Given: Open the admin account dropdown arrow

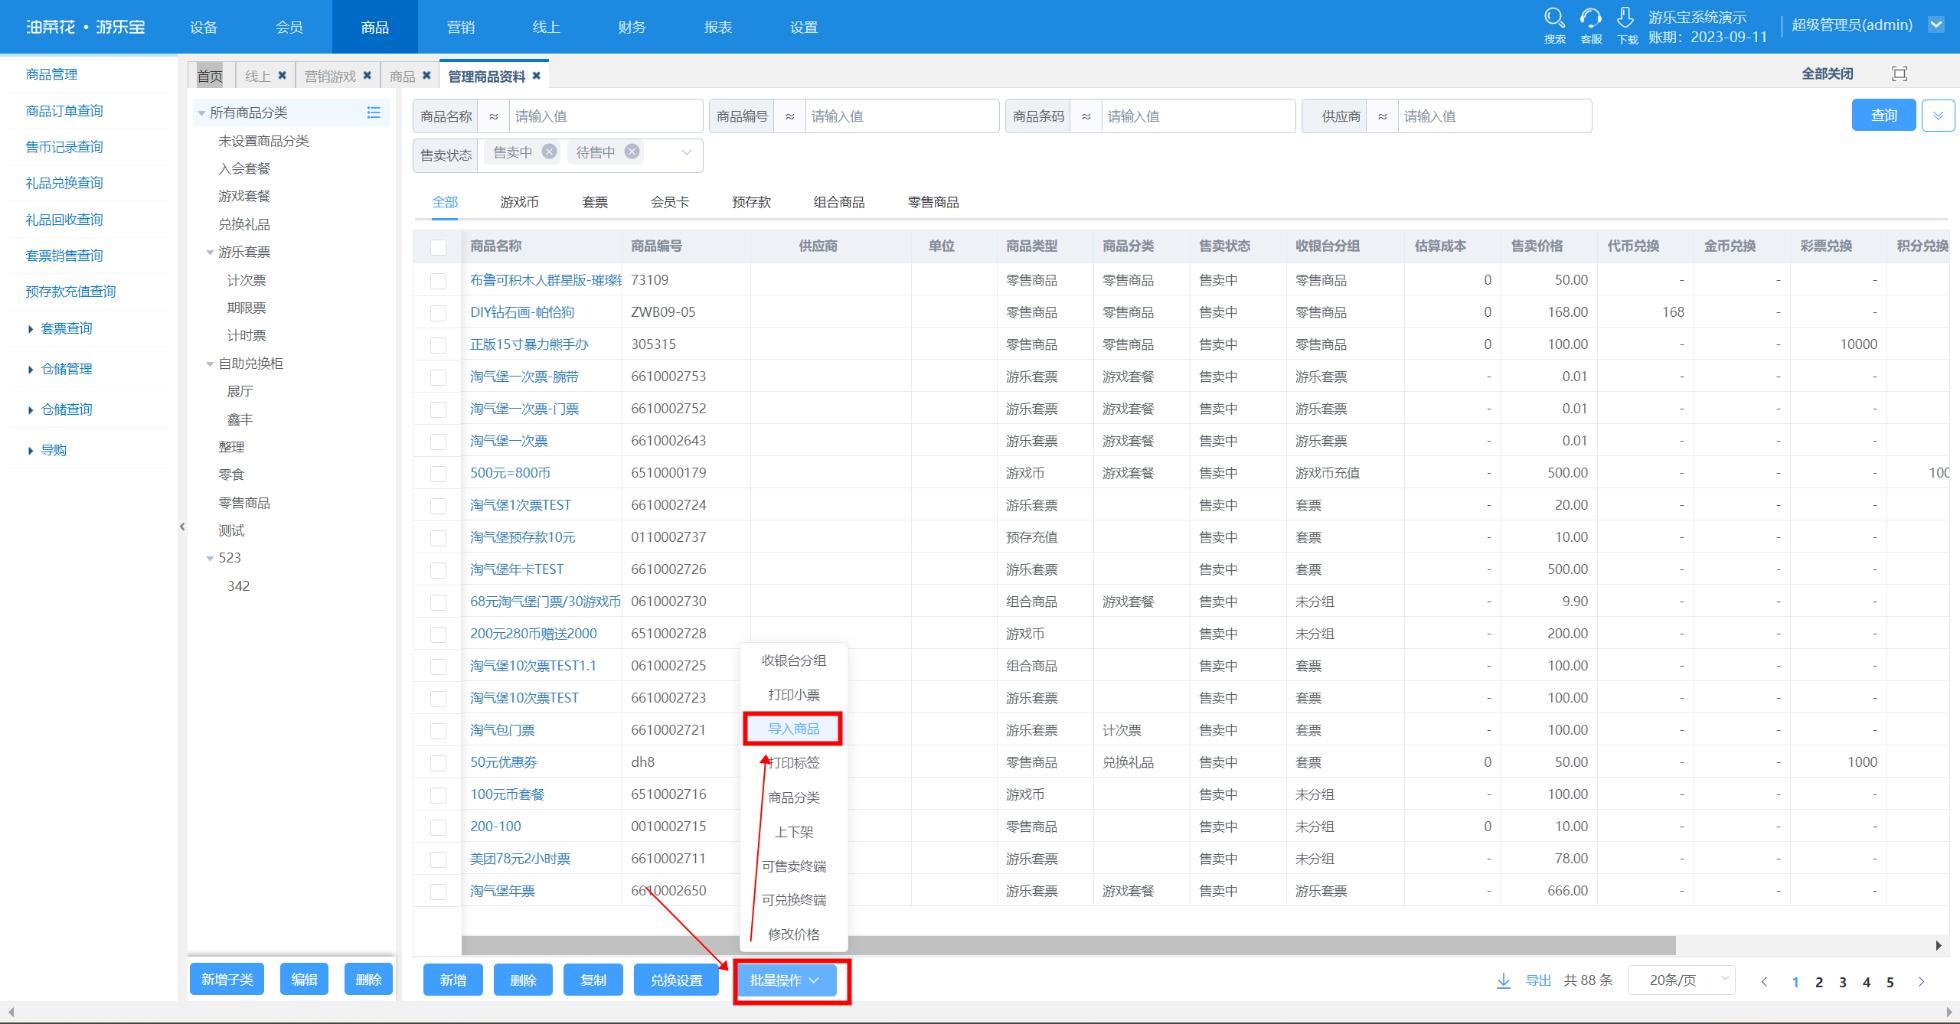Looking at the screenshot, I should 1936,25.
